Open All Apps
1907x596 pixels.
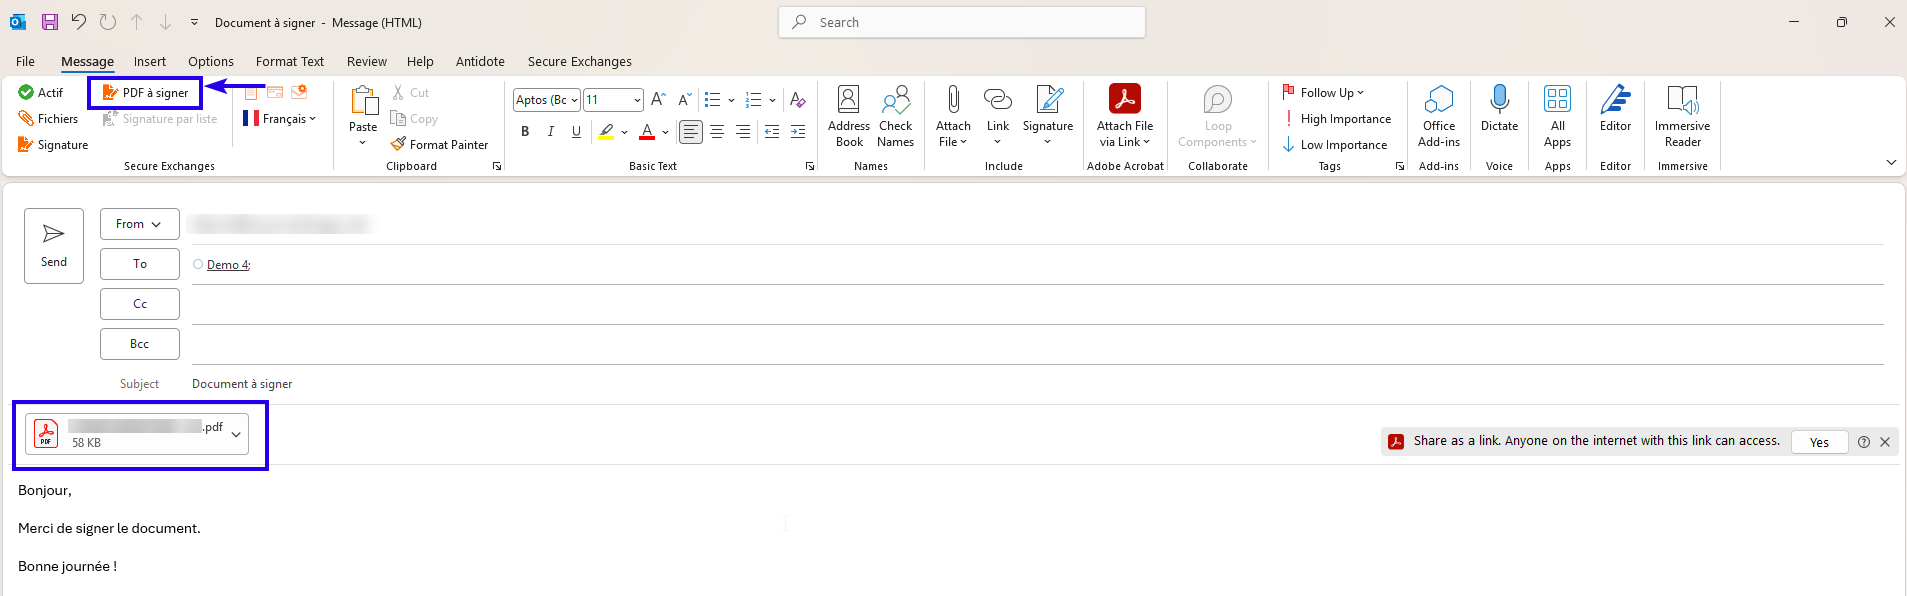[x=1557, y=116]
